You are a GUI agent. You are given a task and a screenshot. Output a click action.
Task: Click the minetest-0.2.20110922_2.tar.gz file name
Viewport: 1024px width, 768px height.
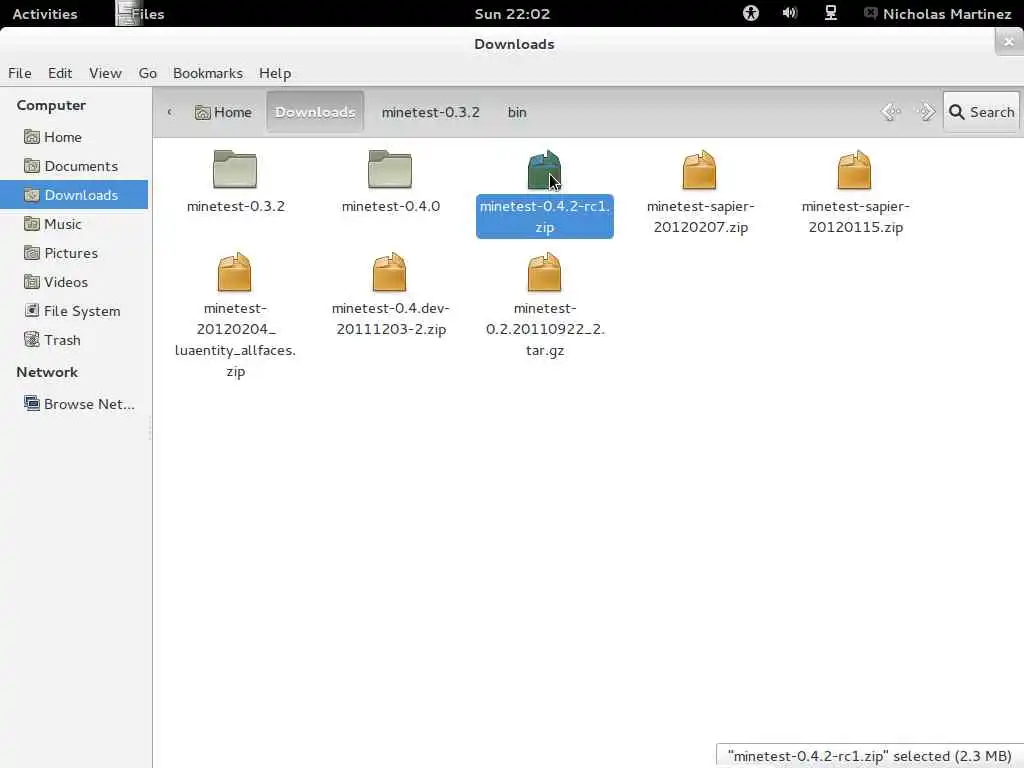tap(545, 329)
